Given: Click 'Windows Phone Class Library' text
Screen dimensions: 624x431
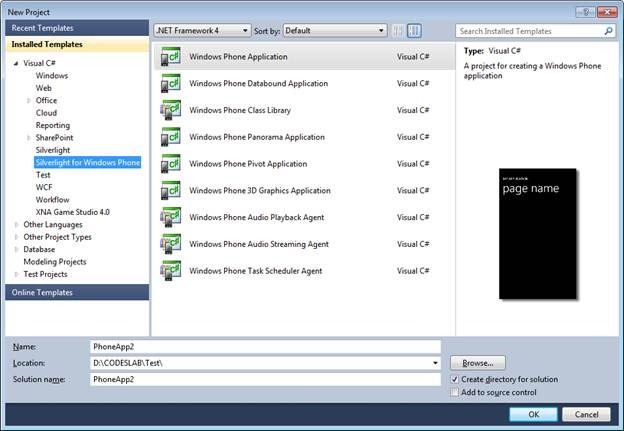Looking at the screenshot, I should [240, 110].
